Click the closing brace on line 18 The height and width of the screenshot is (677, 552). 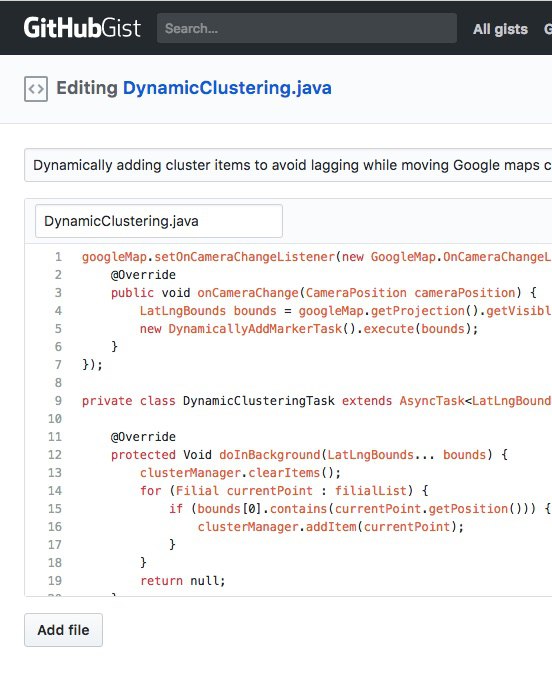click(143, 563)
